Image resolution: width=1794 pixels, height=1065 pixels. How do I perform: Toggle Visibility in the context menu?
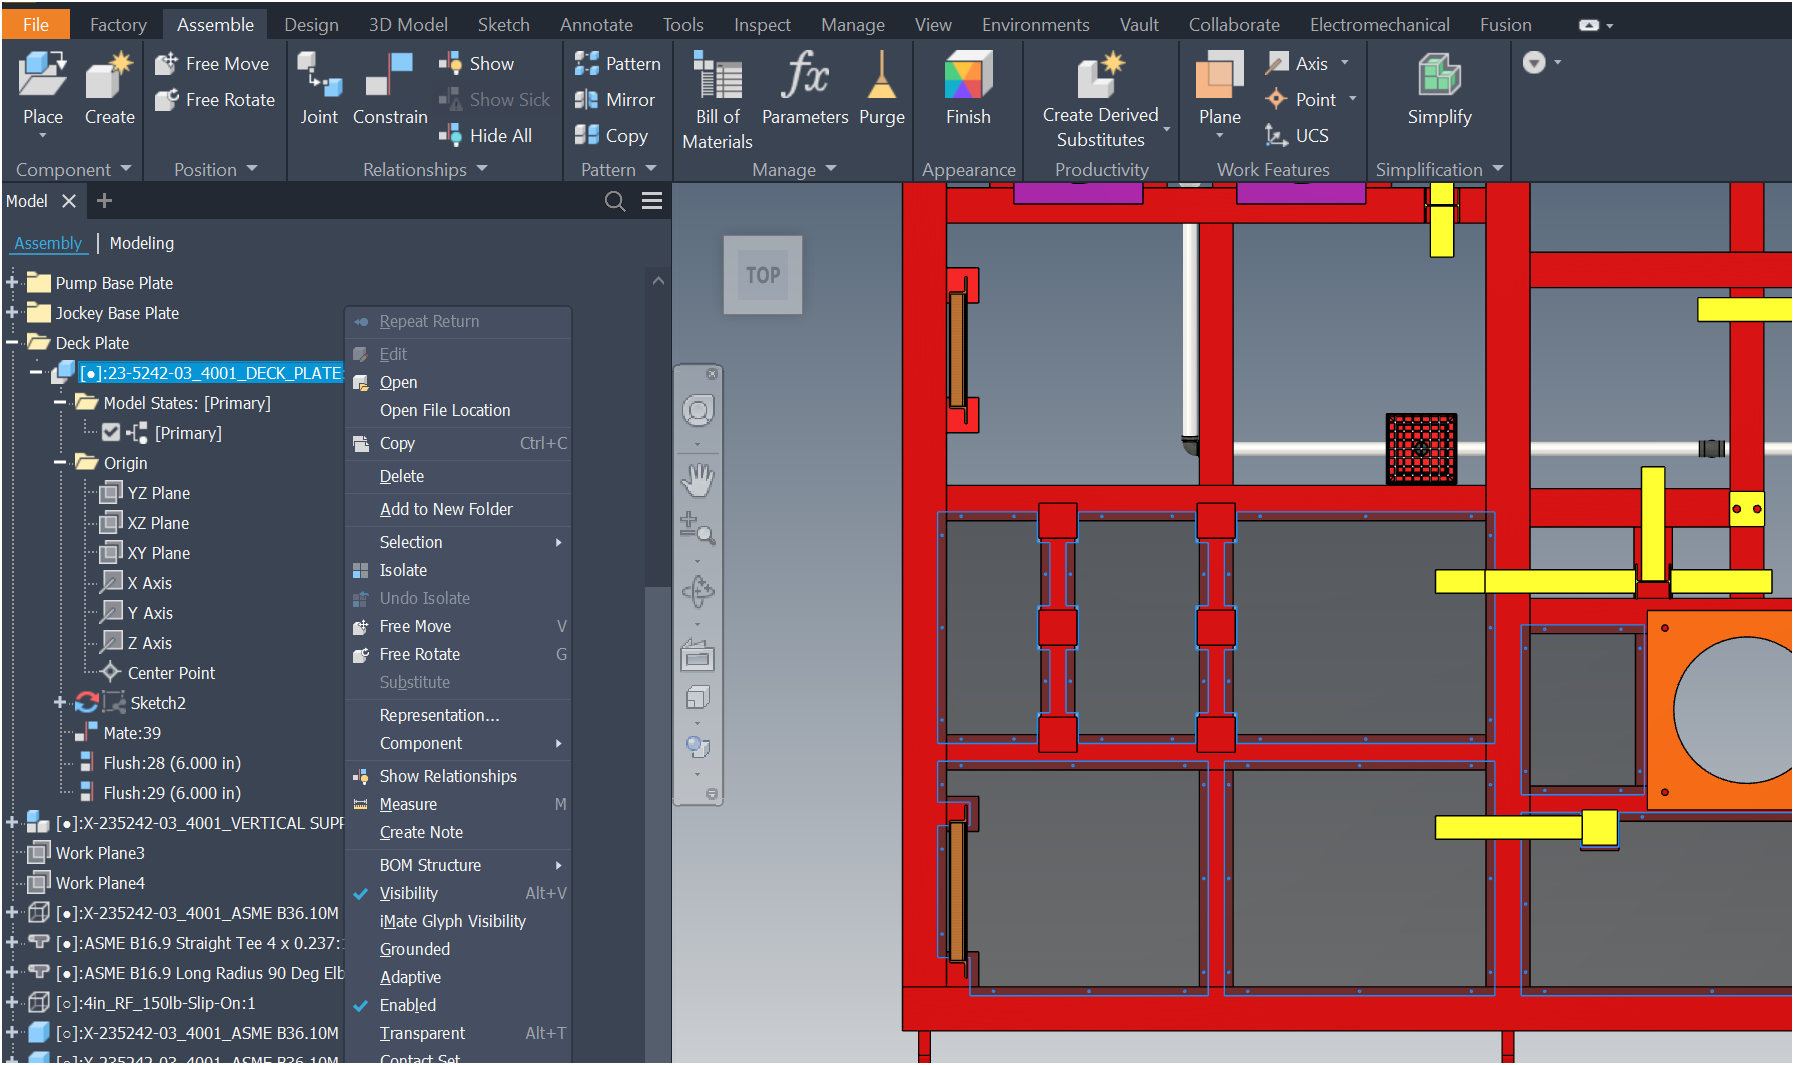(x=409, y=893)
